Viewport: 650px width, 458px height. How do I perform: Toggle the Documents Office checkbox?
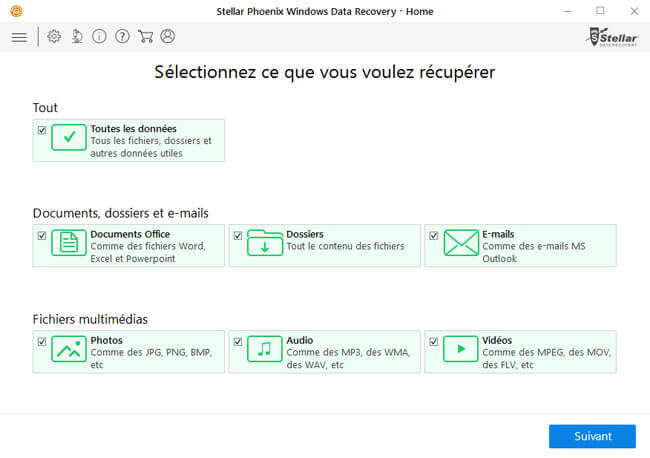click(42, 236)
